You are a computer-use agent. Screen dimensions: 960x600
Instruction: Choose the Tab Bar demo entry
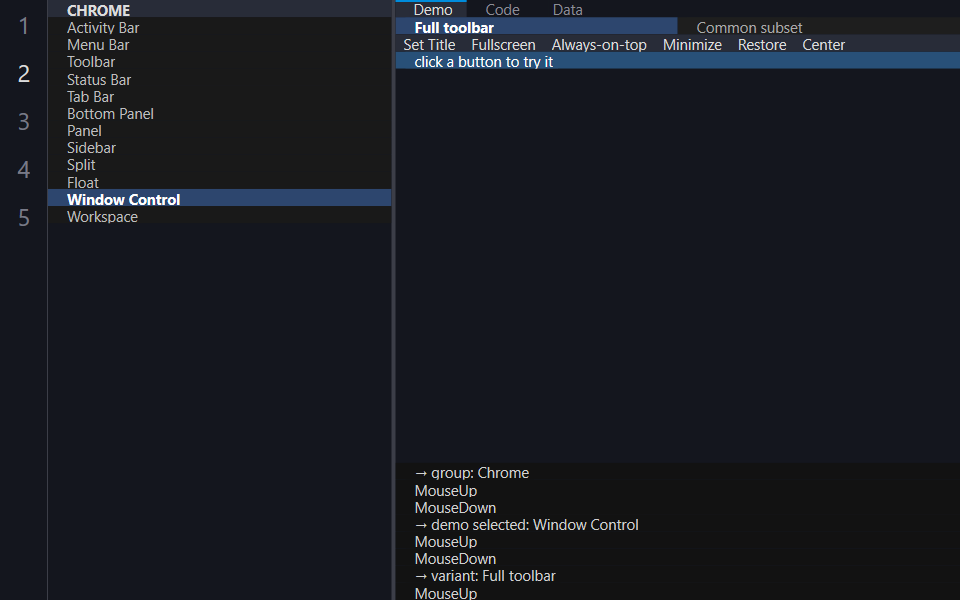coord(219,97)
